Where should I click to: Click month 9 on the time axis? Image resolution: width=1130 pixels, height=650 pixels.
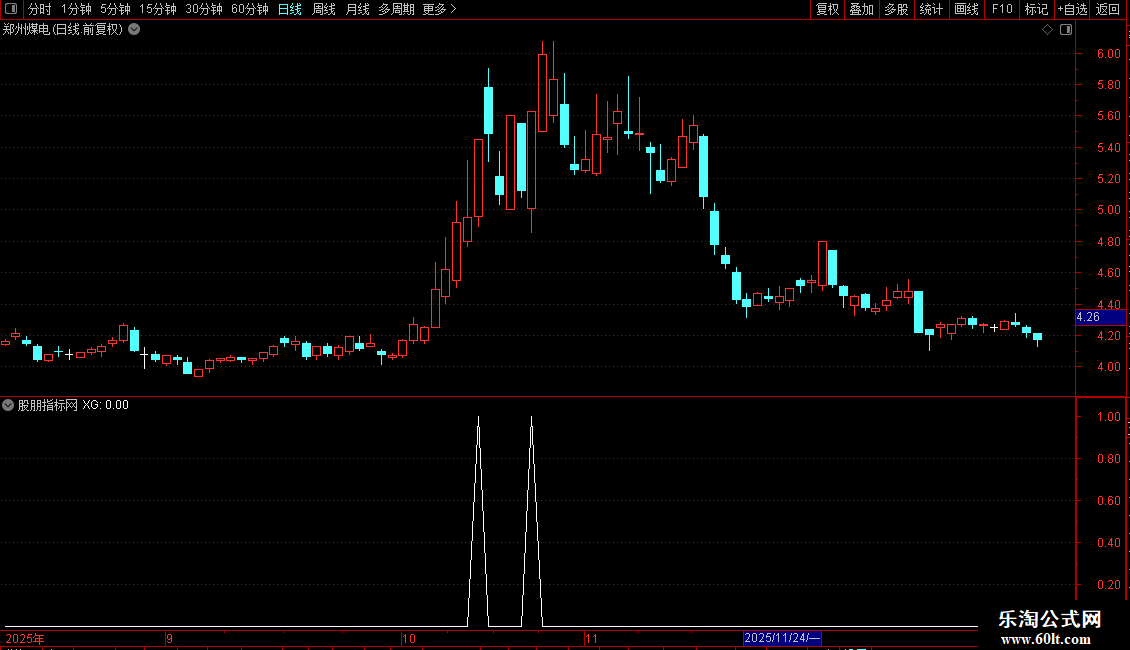tap(169, 638)
